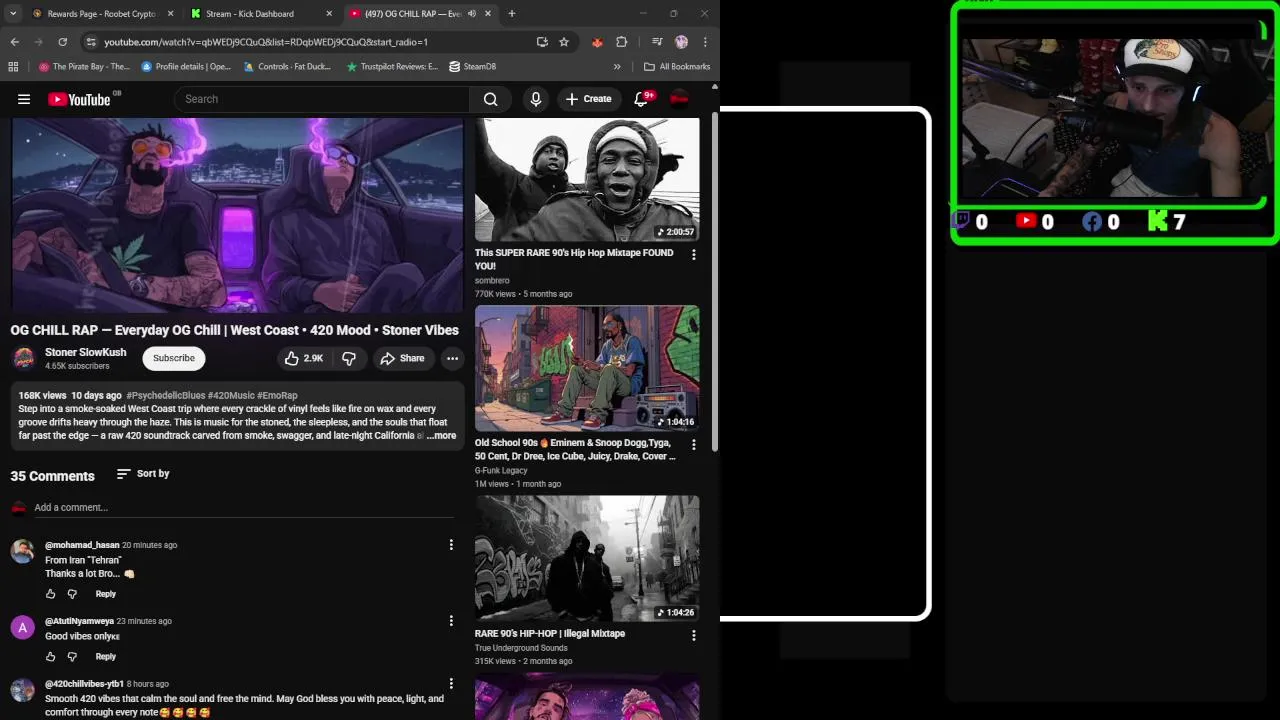Open Profile details bookmark
1280x720 pixels.
(x=187, y=67)
